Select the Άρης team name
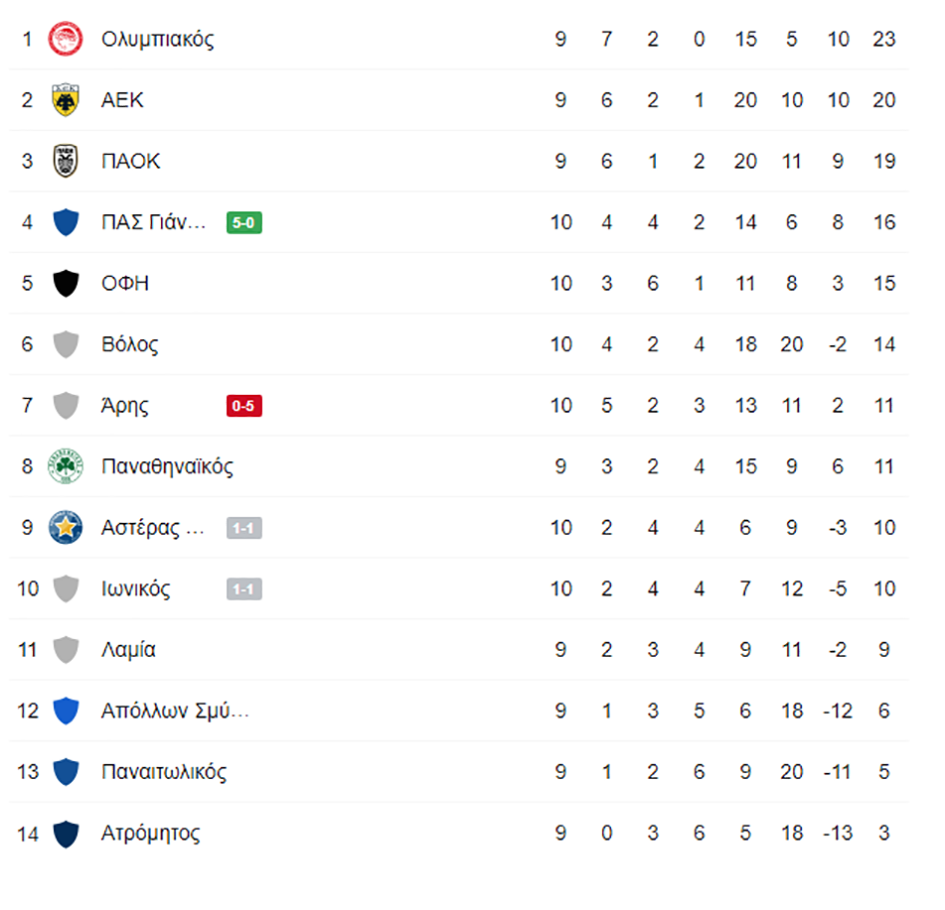Viewport: 945px width, 910px height. click(x=125, y=406)
